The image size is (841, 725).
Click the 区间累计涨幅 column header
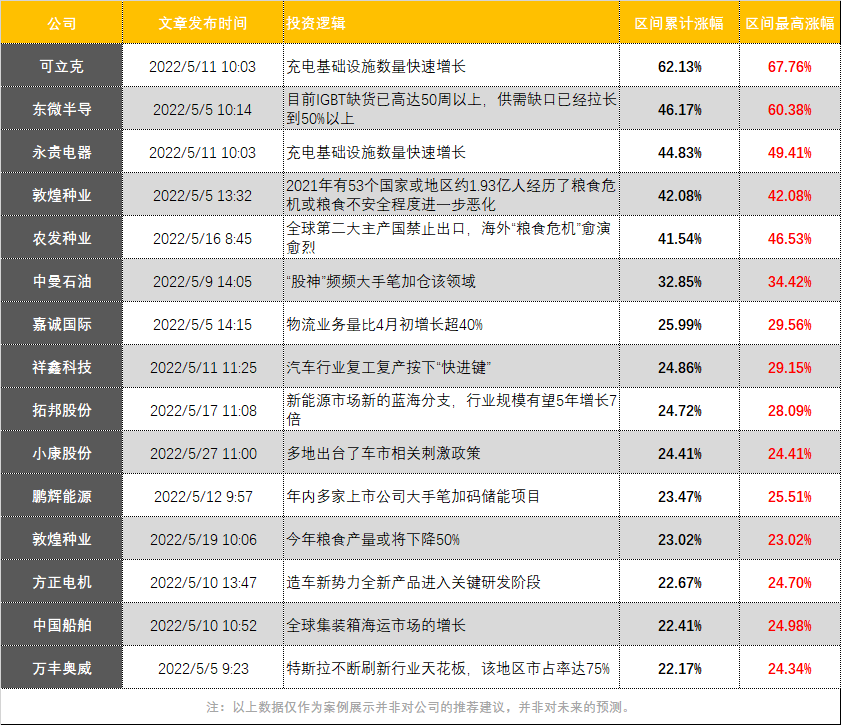[679, 23]
